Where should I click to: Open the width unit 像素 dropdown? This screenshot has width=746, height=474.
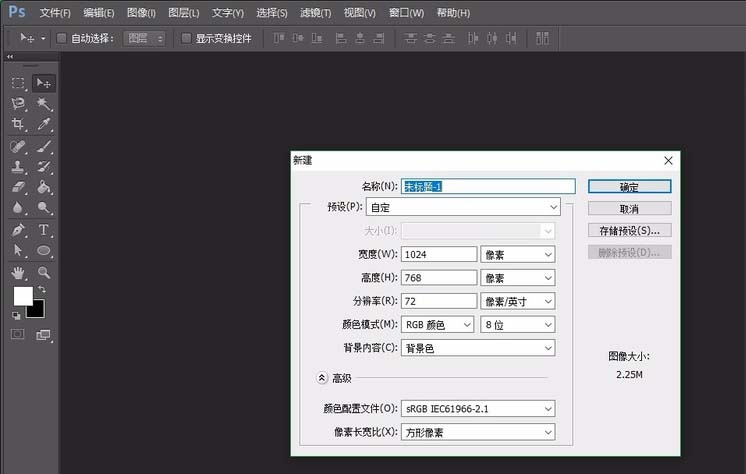coord(518,254)
